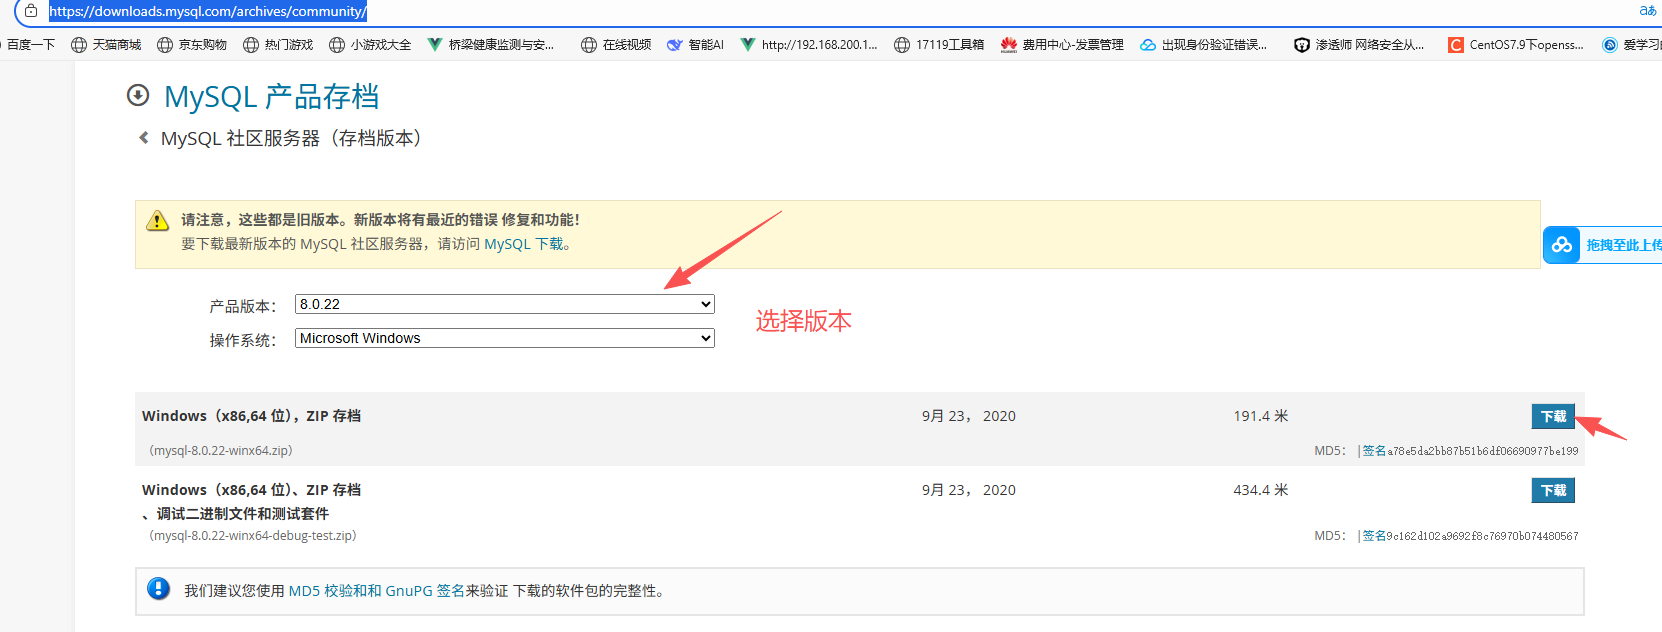The width and height of the screenshot is (1662, 632).
Task: Click the back chevron before MySQL 社区服务器
Action: 144,138
